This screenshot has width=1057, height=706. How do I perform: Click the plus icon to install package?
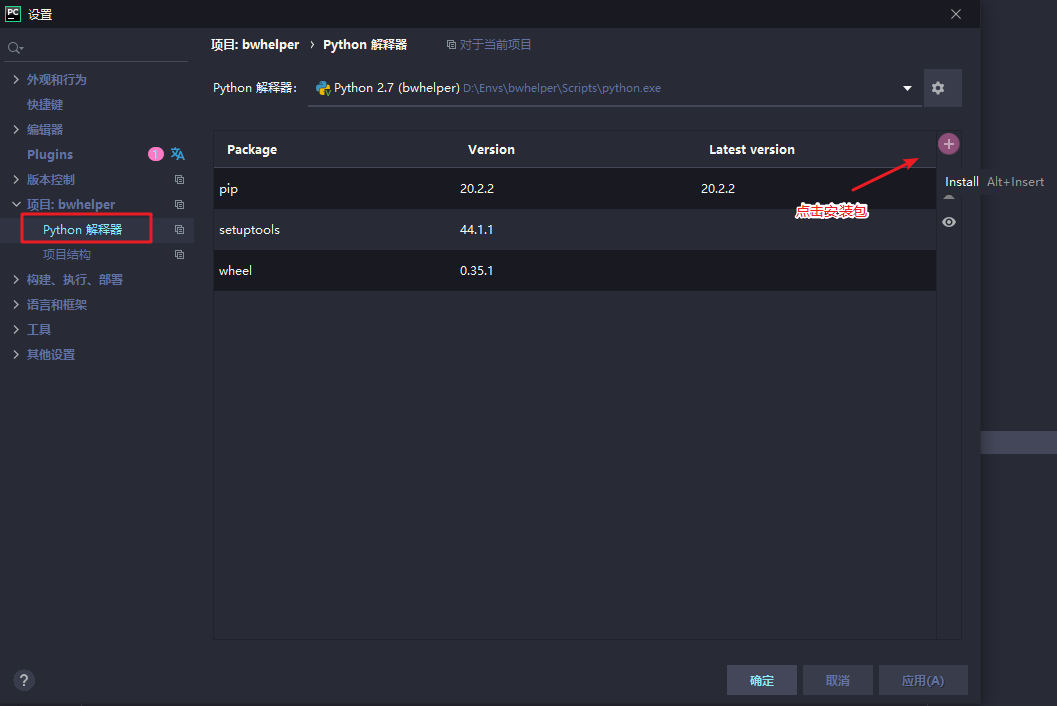948,144
